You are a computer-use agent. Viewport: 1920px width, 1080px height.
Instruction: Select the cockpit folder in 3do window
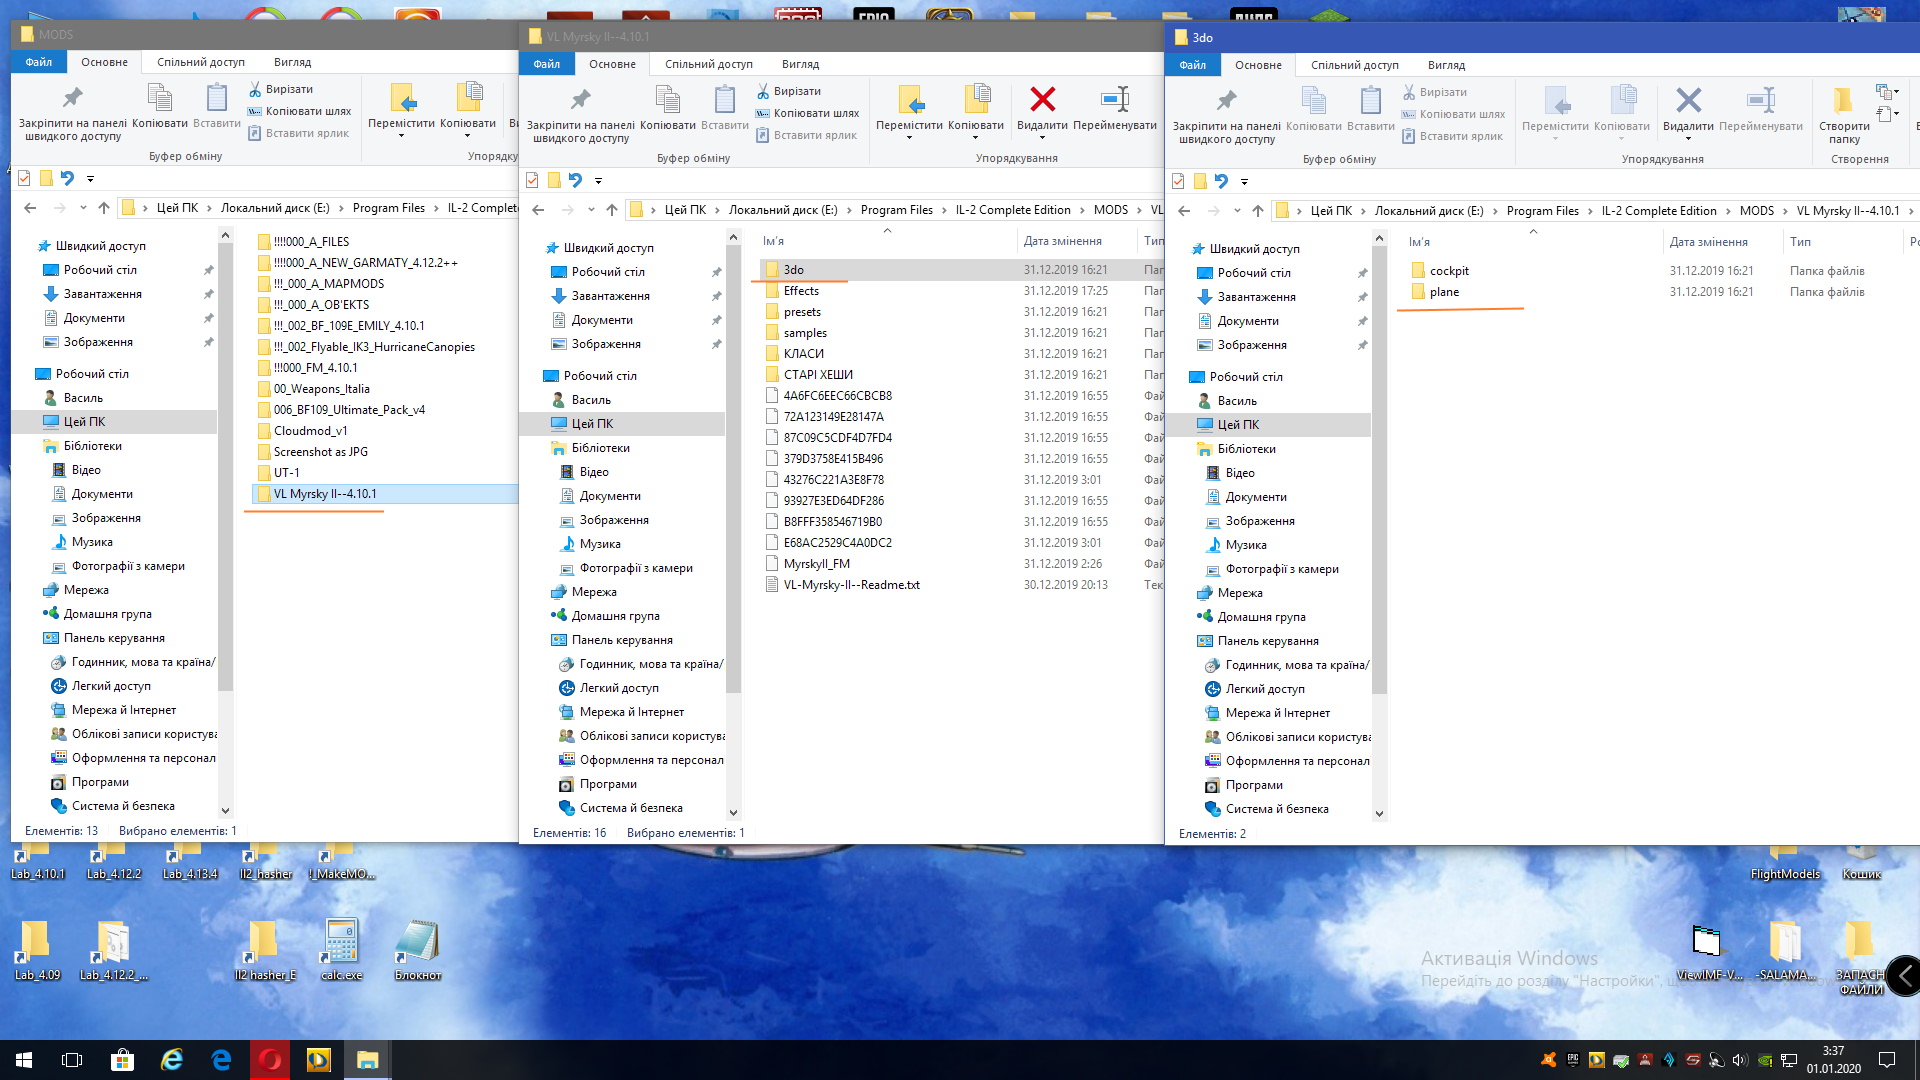pyautogui.click(x=1448, y=271)
